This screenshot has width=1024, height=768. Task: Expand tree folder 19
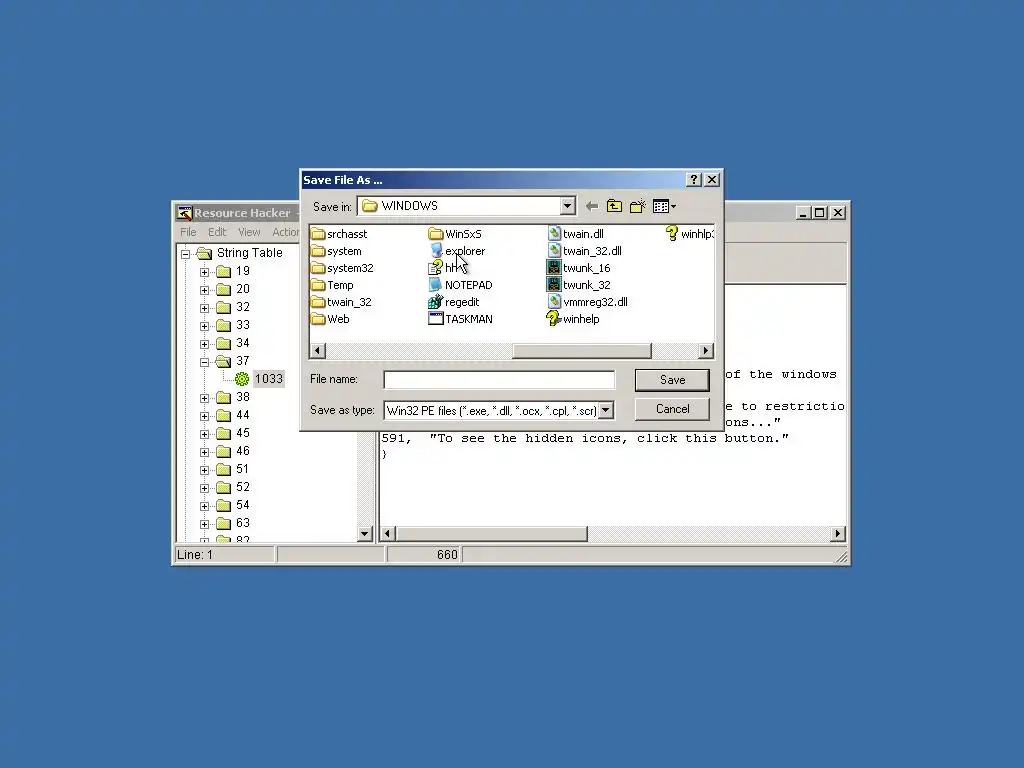(204, 272)
